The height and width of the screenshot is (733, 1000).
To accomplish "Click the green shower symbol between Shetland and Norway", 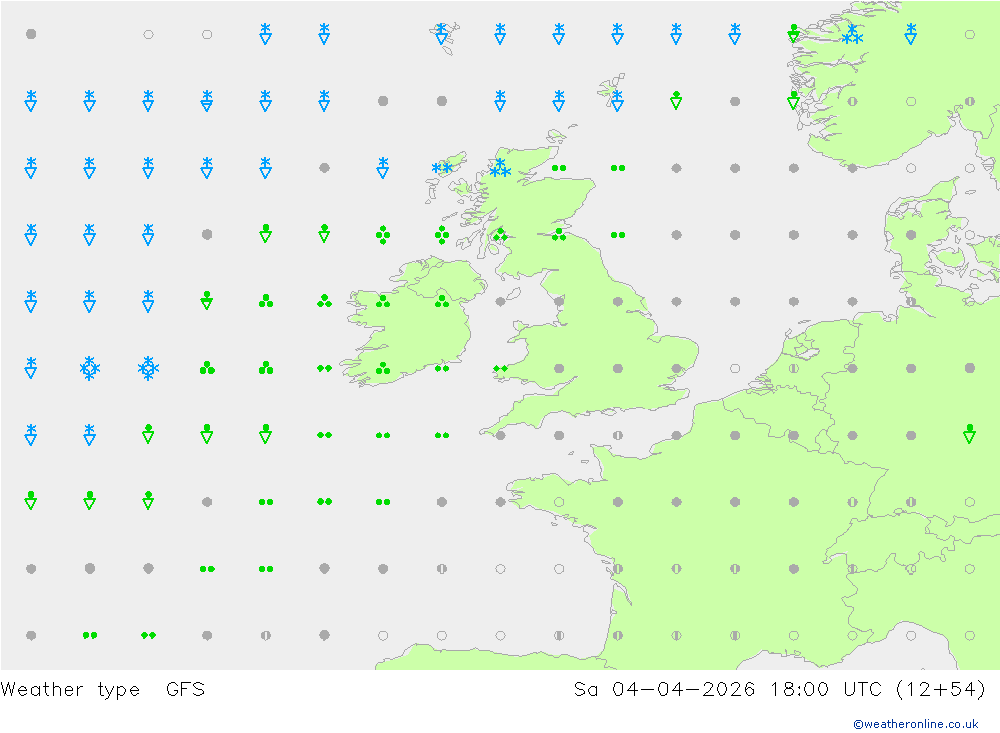I will (x=676, y=100).
